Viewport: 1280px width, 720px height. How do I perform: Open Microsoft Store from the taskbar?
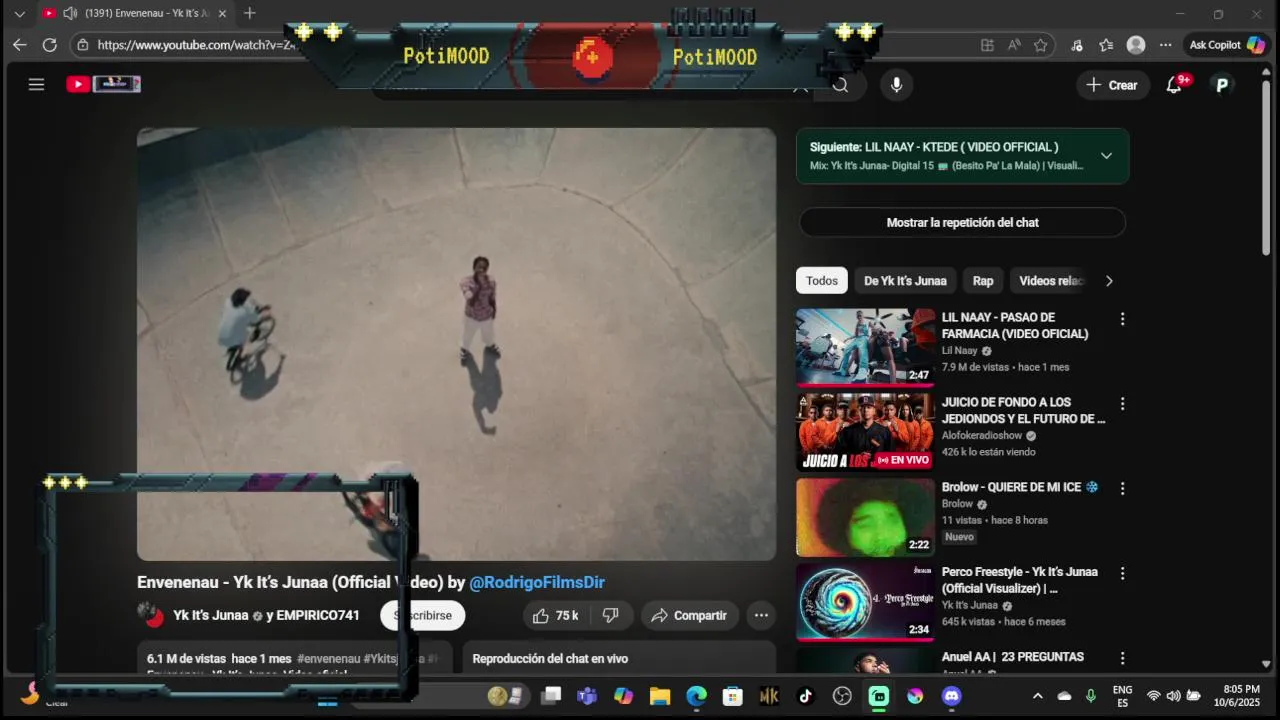pos(733,696)
